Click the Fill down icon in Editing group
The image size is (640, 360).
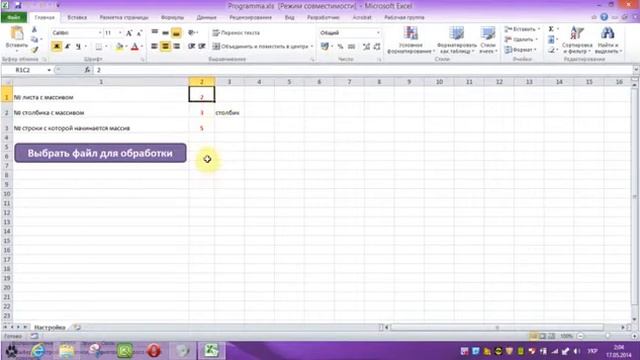(551, 40)
